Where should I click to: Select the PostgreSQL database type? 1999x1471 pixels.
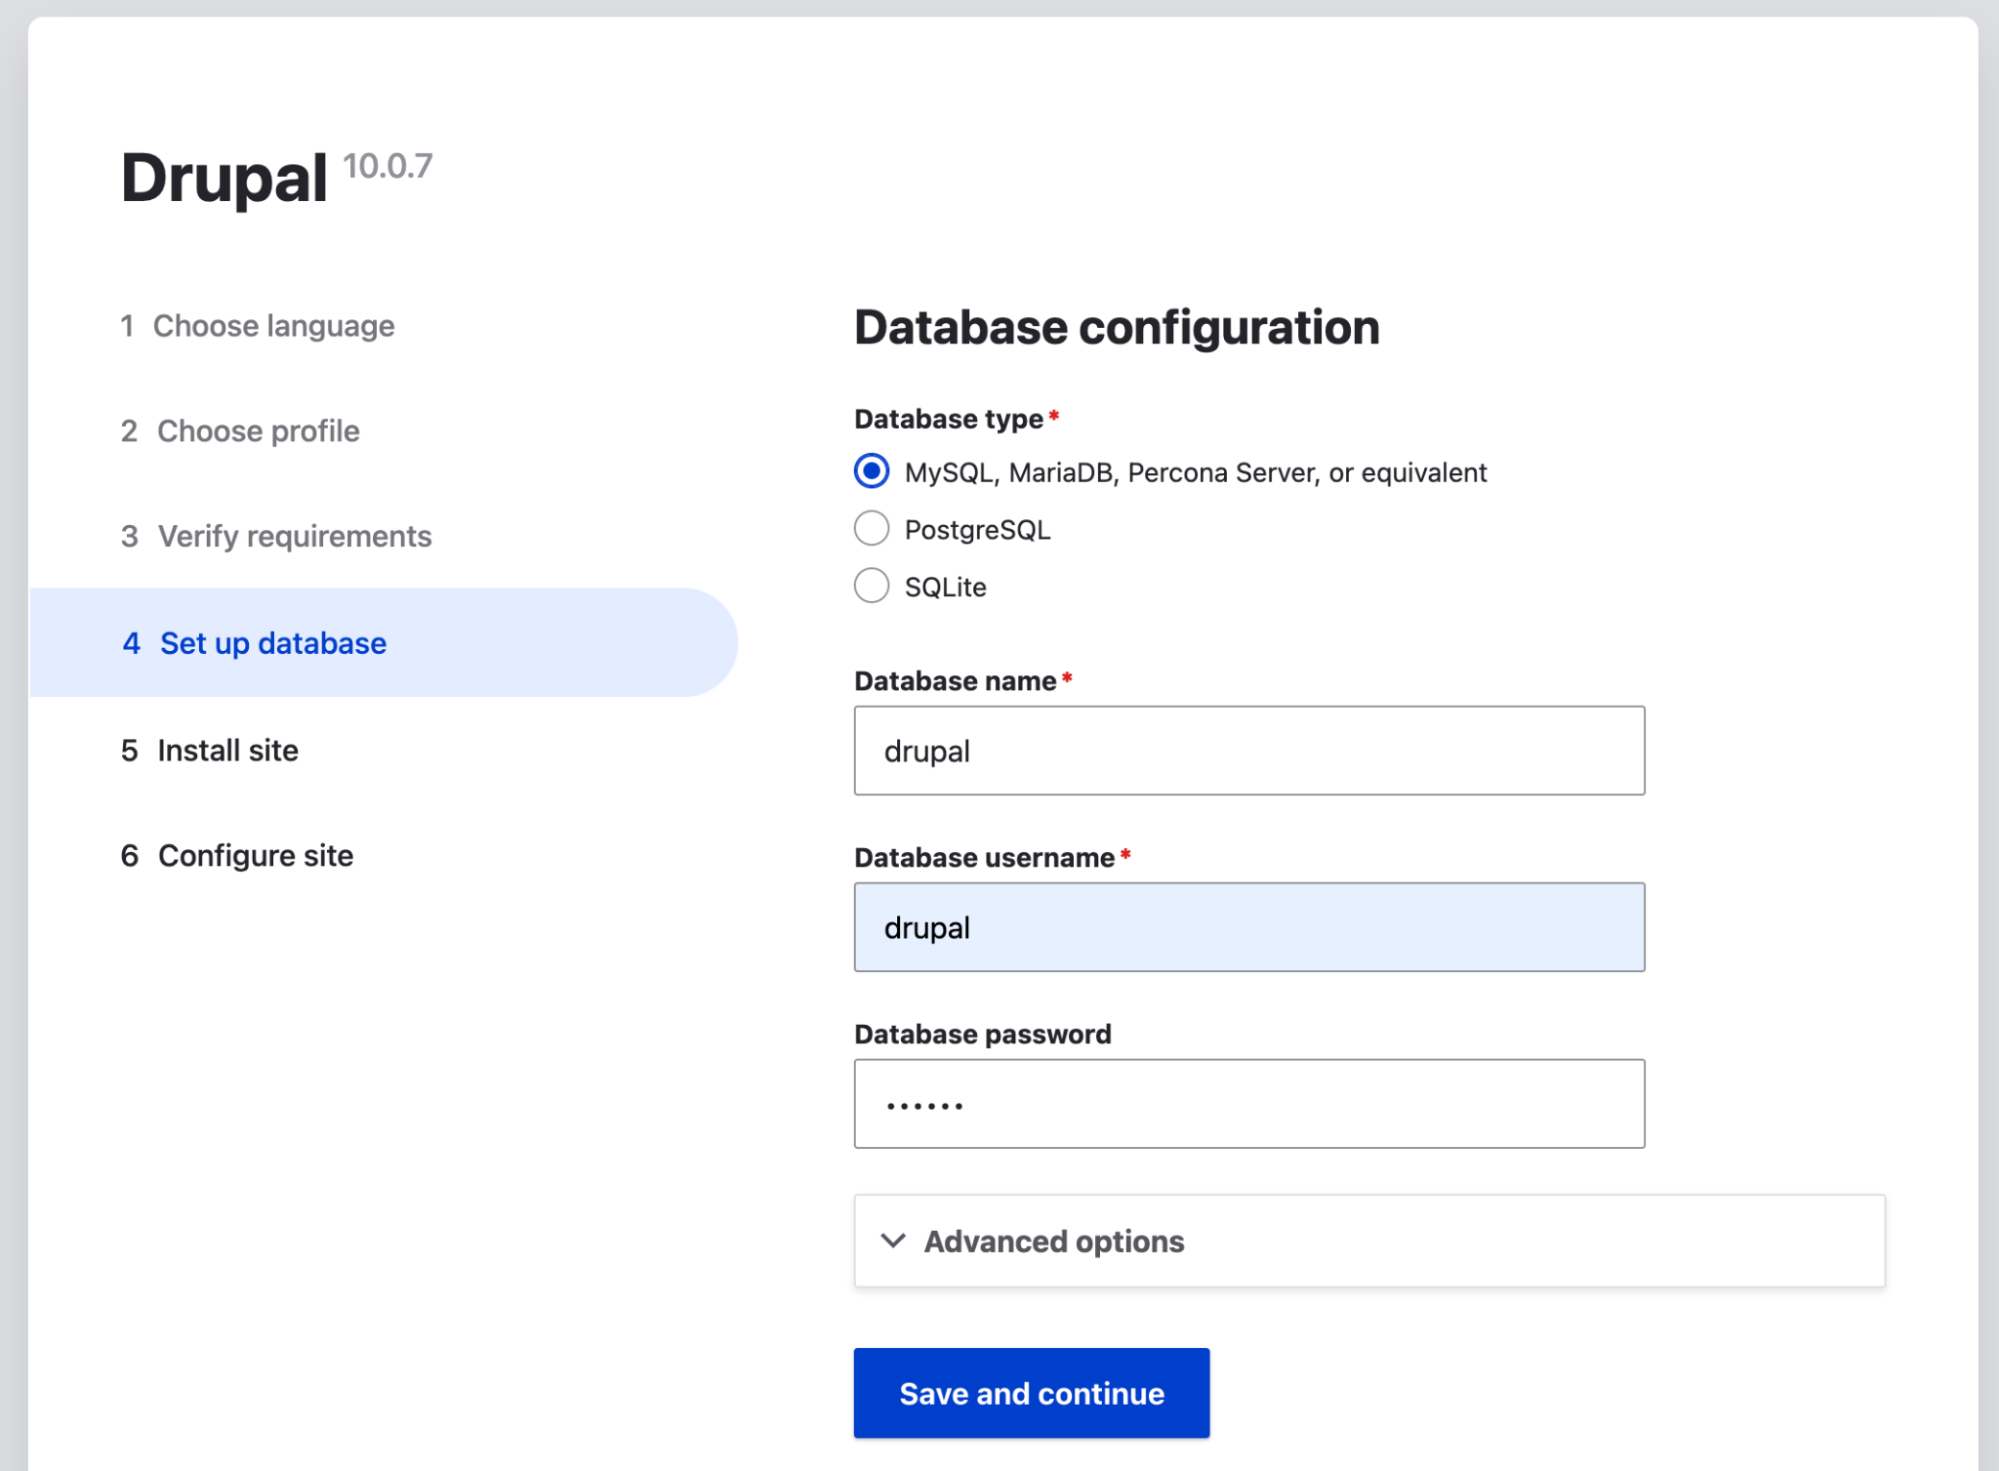pyautogui.click(x=871, y=528)
